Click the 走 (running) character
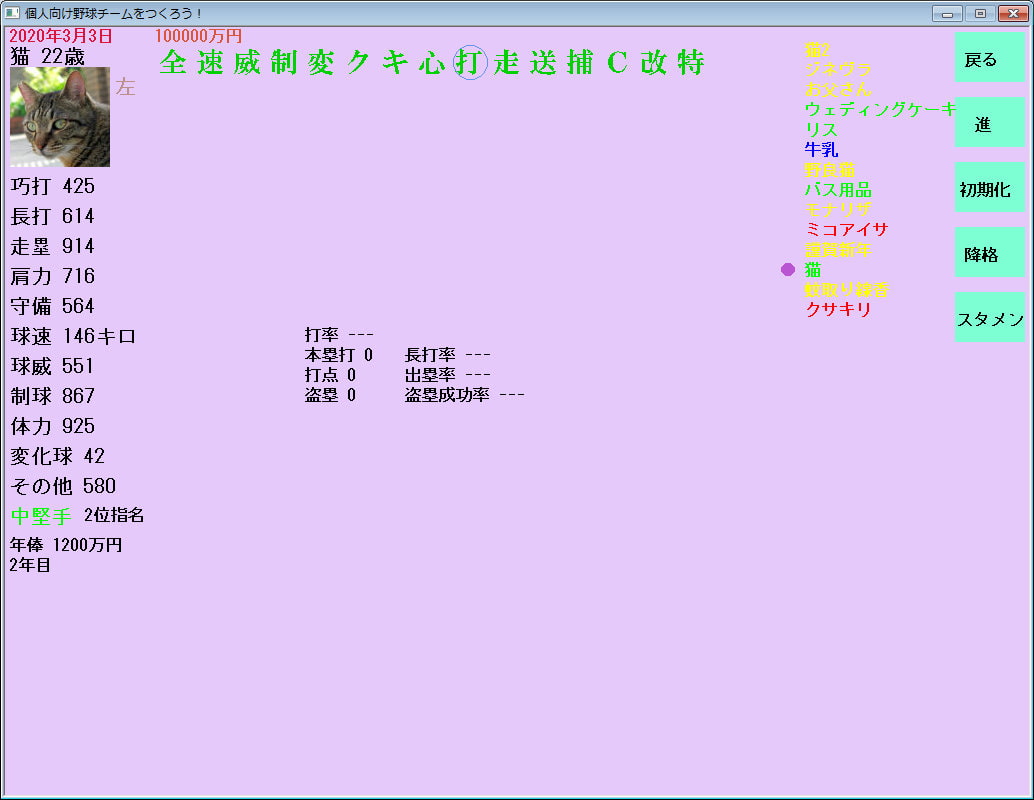Screen dimensions: 1034x800 (x=506, y=63)
